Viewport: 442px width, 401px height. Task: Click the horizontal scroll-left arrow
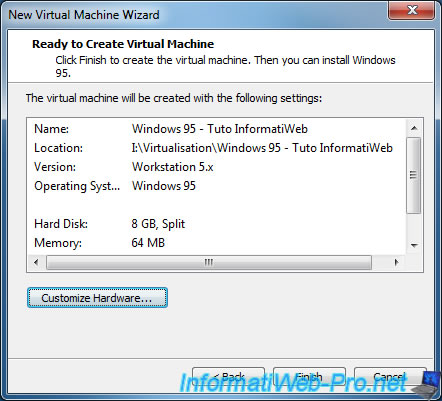click(x=36, y=262)
